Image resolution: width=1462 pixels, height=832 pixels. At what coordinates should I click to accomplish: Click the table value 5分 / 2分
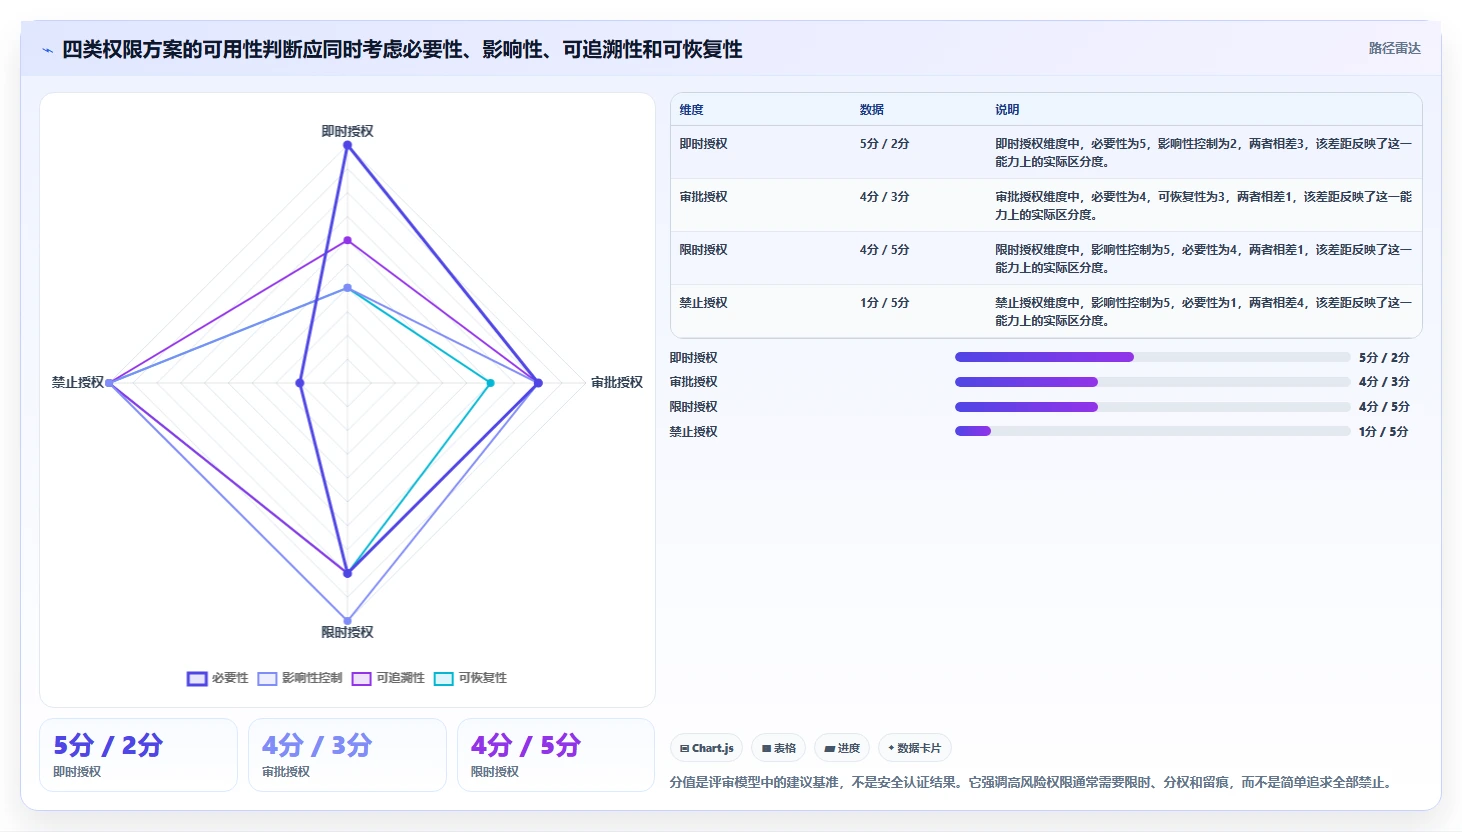pyautogui.click(x=884, y=144)
